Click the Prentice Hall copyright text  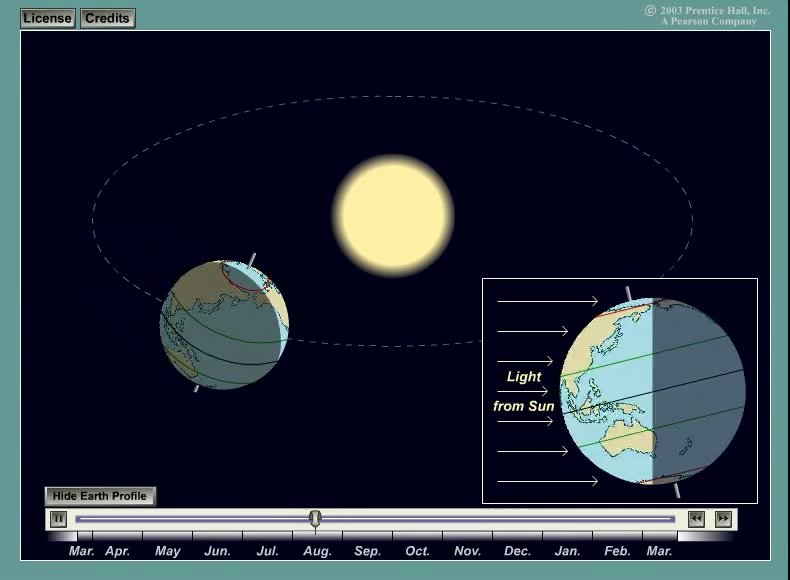pyautogui.click(x=708, y=16)
